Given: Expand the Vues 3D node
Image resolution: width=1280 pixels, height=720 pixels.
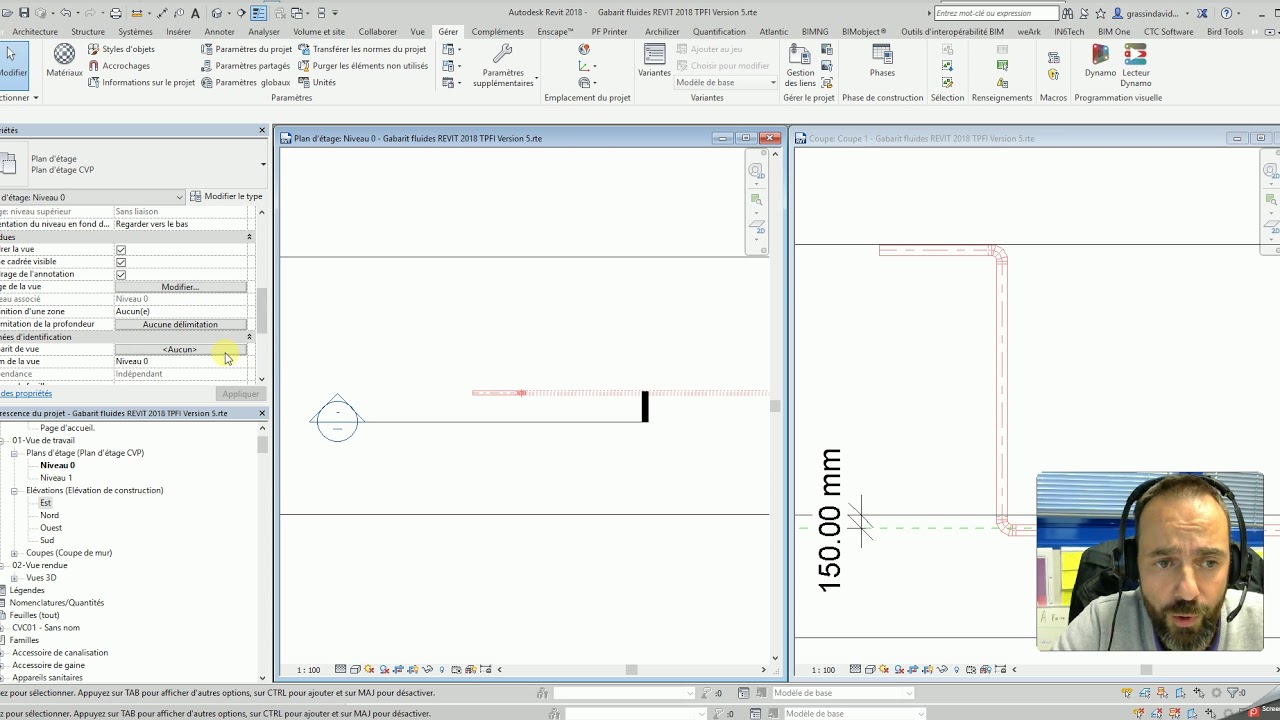Looking at the screenshot, I should [x=15, y=578].
